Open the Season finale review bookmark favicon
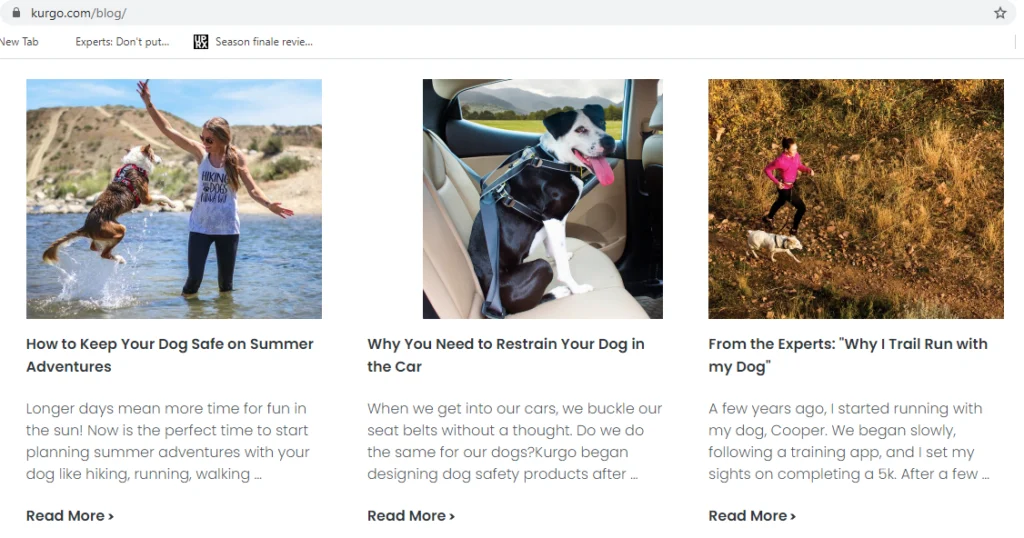The width and height of the screenshot is (1024, 538). [x=200, y=42]
